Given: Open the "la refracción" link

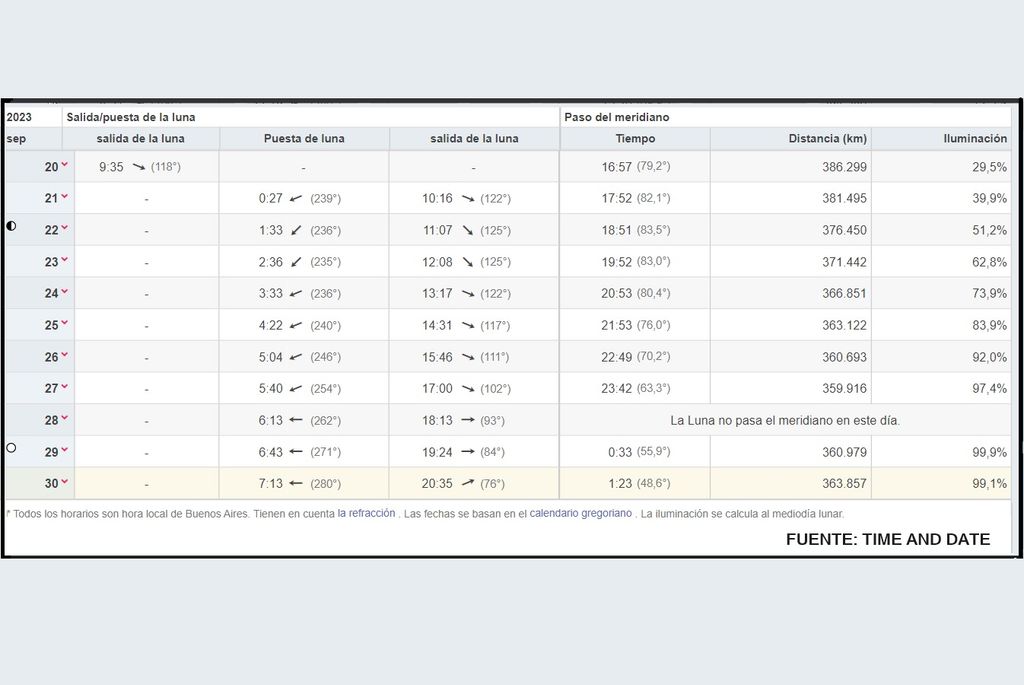Looking at the screenshot, I should pos(366,514).
